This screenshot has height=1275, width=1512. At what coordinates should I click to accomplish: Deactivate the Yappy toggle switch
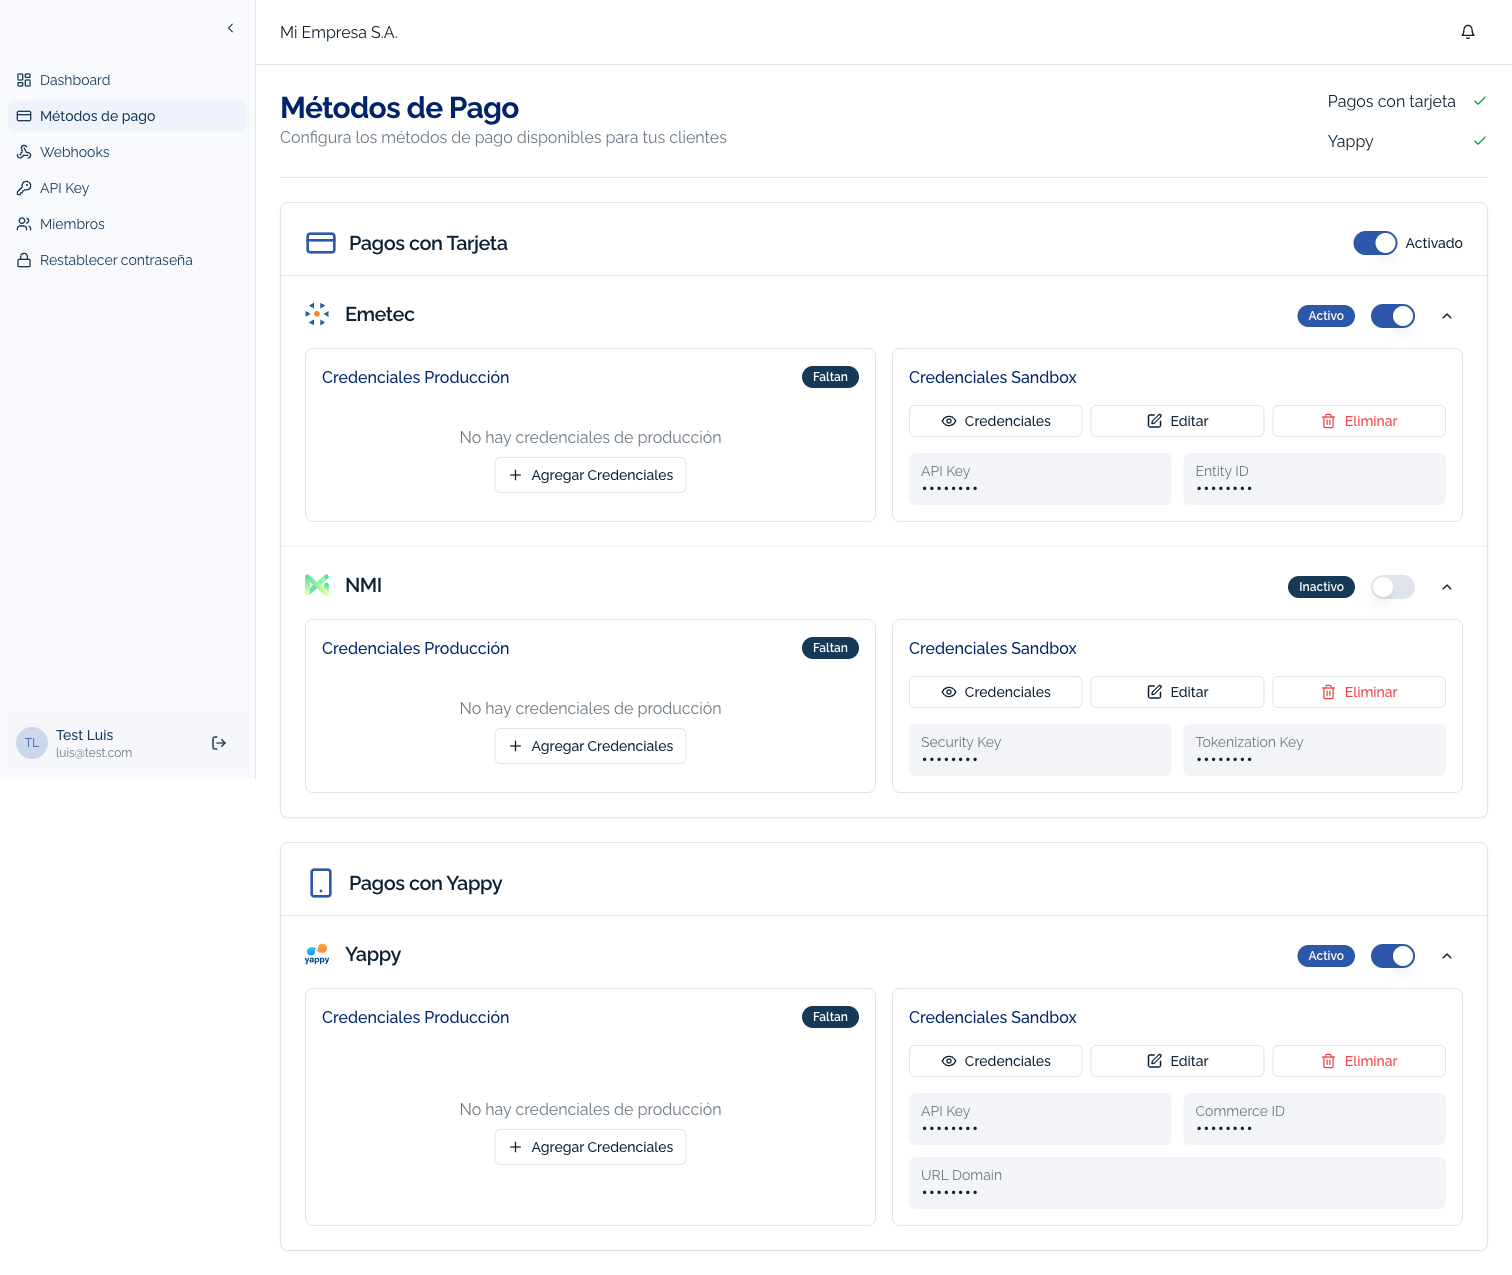[1392, 956]
